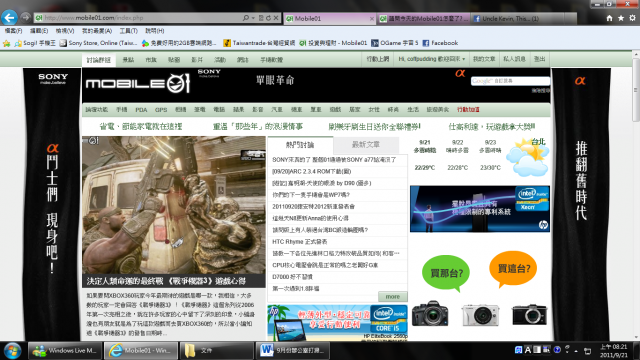Switch to the Uncle Kevin Facebook tab
This screenshot has width=640, height=360.
click(x=518, y=18)
